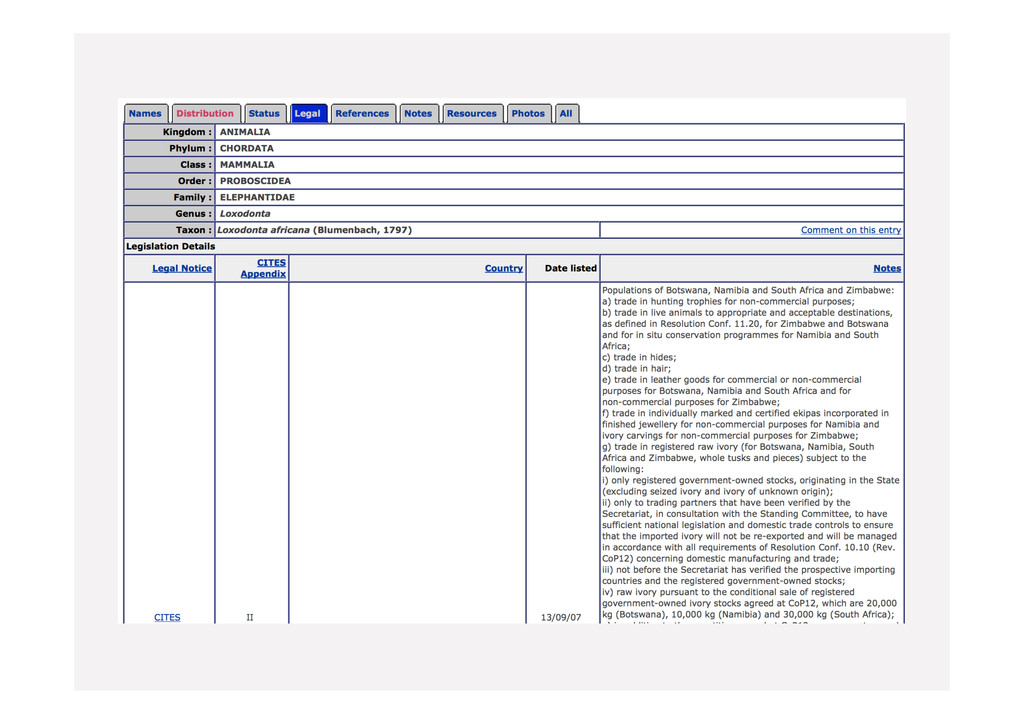This screenshot has height=724, width=1024.
Task: Click the 'Kingdom :' label cell
Action: pos(169,132)
